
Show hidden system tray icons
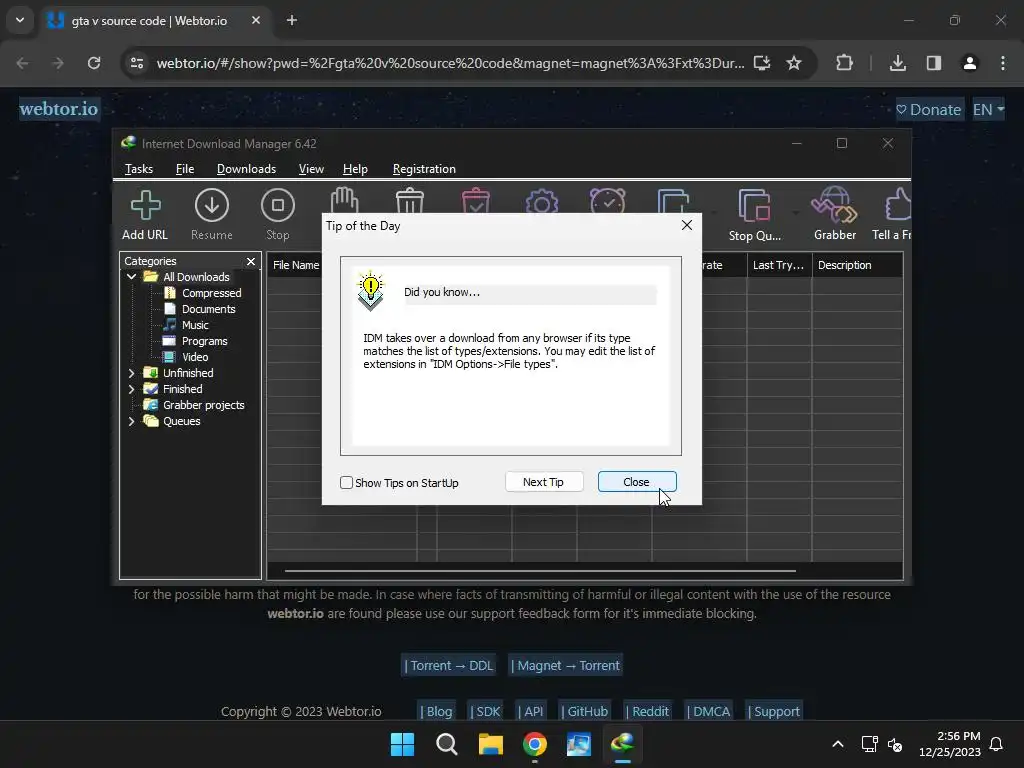click(838, 744)
